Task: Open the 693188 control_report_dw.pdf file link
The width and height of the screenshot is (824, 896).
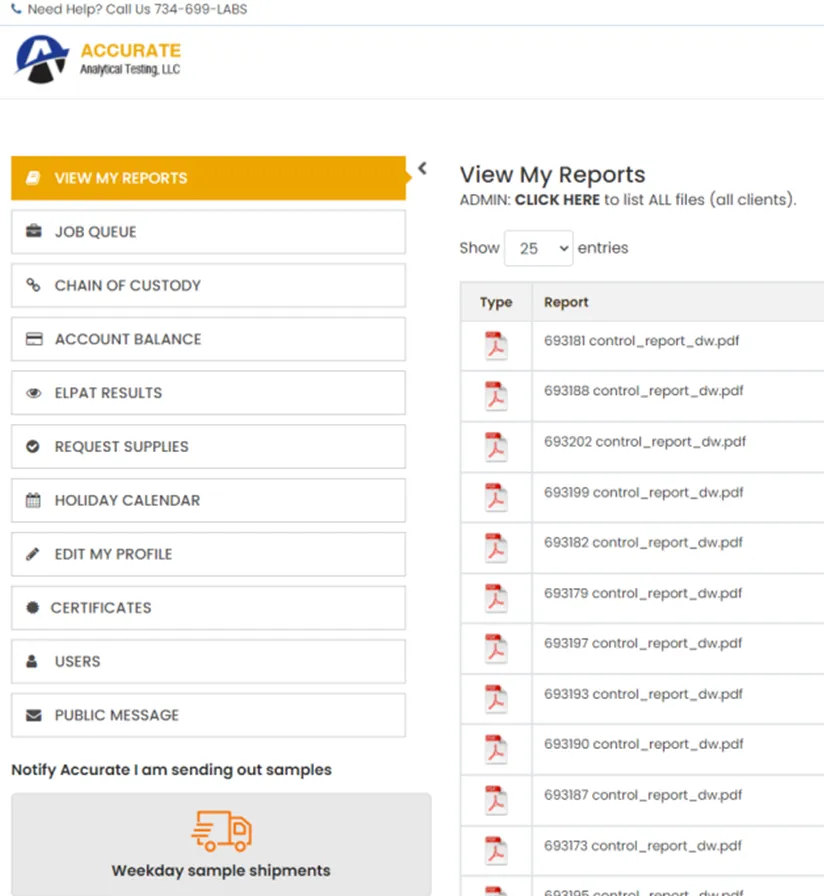Action: [643, 391]
